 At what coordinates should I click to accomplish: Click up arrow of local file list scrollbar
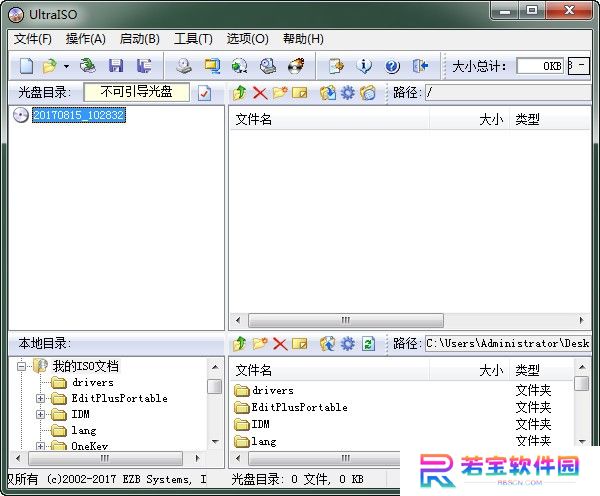pos(582,367)
